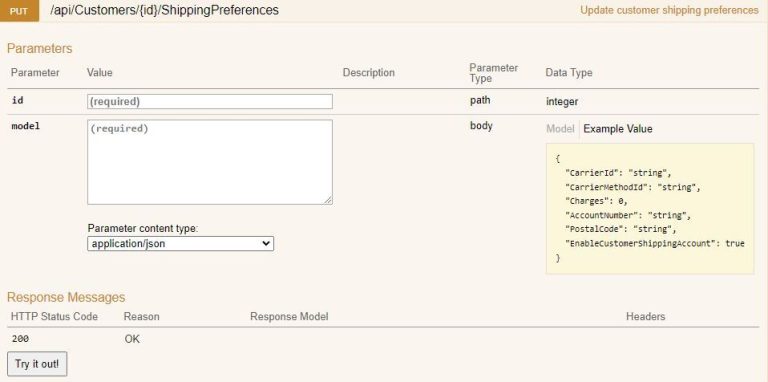Click the /api/Customers/{id}/ShippingPreferences endpoint path

tap(165, 10)
